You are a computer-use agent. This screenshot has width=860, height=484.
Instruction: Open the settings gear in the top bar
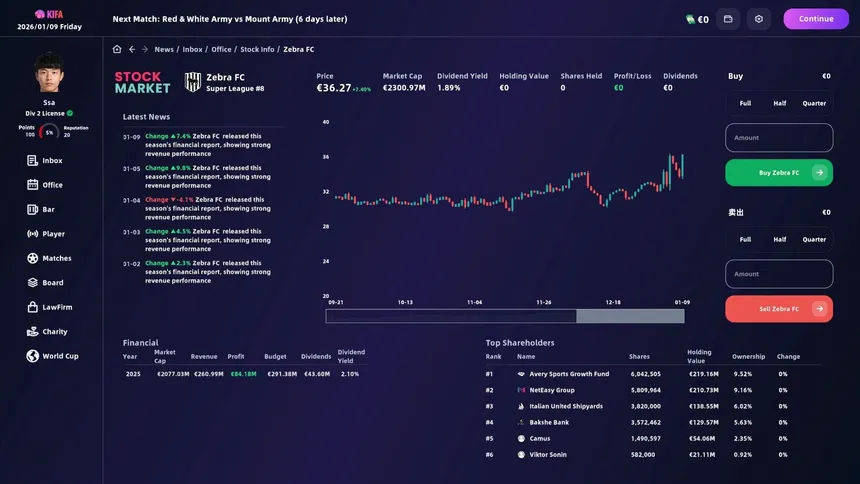click(x=759, y=19)
